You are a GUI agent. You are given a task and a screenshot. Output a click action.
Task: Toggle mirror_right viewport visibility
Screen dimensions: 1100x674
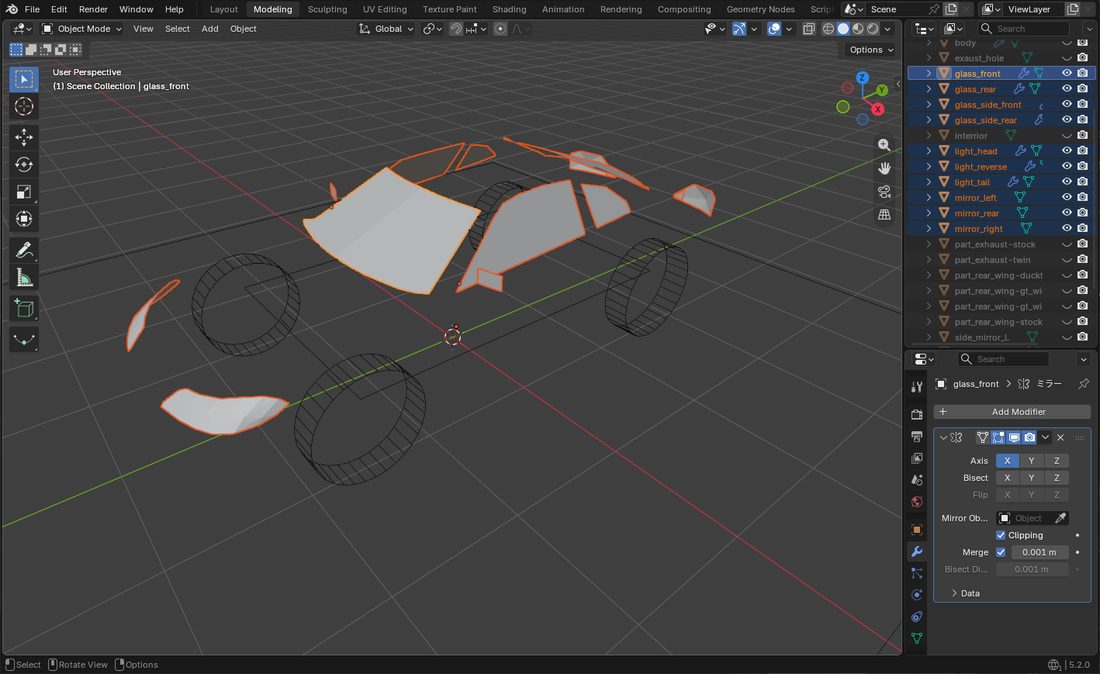[x=1066, y=229]
